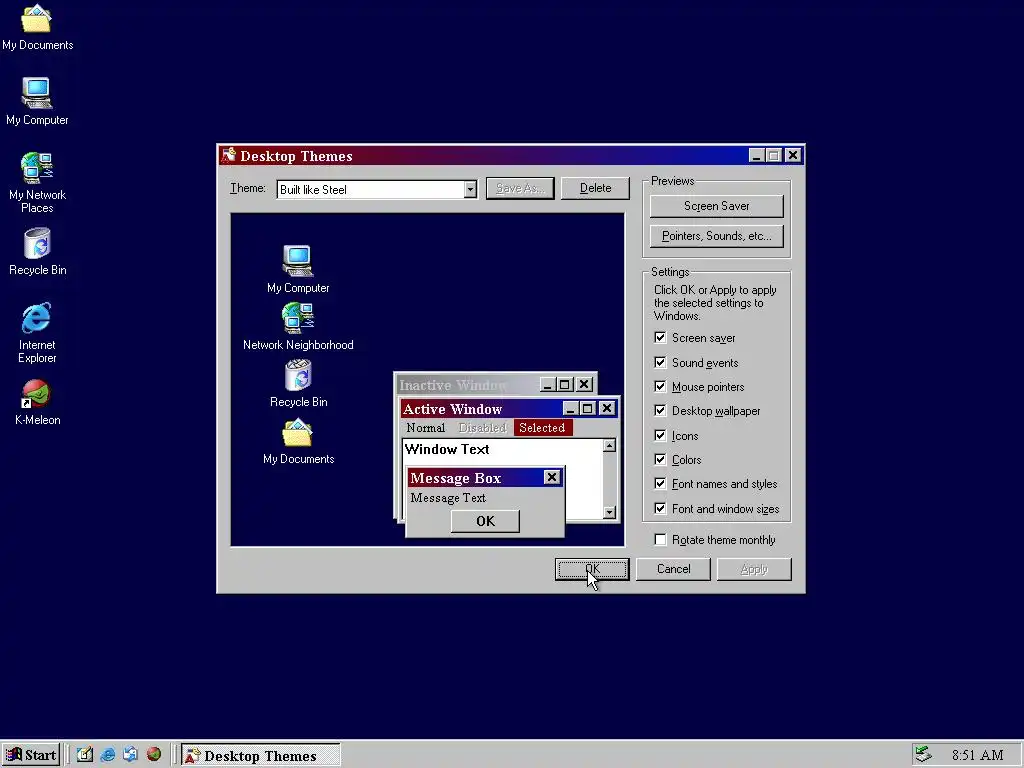Screen dimensions: 1024x768
Task: Click the 8:51 AM system clock
Action: pyautogui.click(x=978, y=755)
